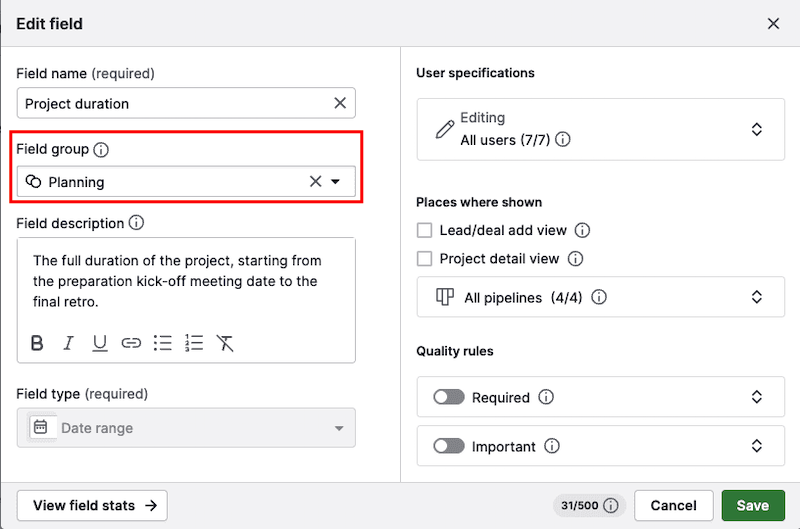Turn on the Important toggle
The height and width of the screenshot is (529, 800).
tap(448, 446)
